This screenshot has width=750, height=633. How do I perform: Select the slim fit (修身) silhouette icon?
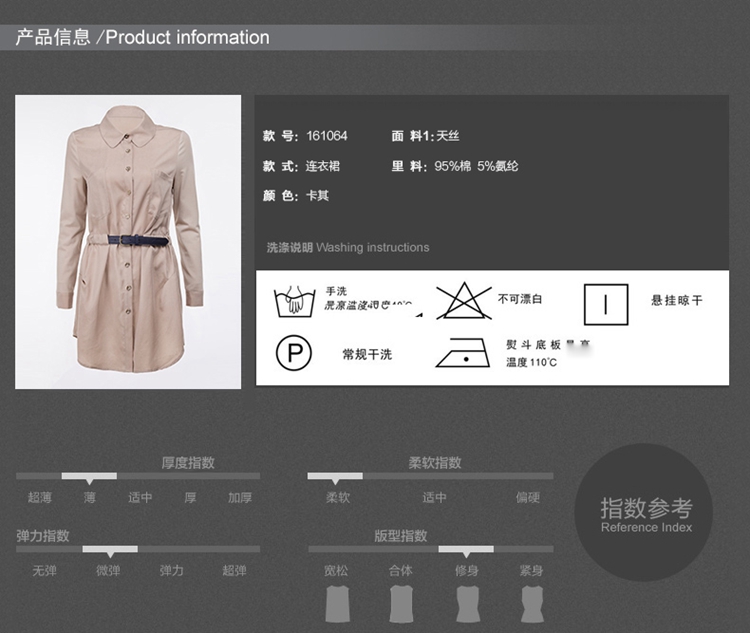(466, 604)
